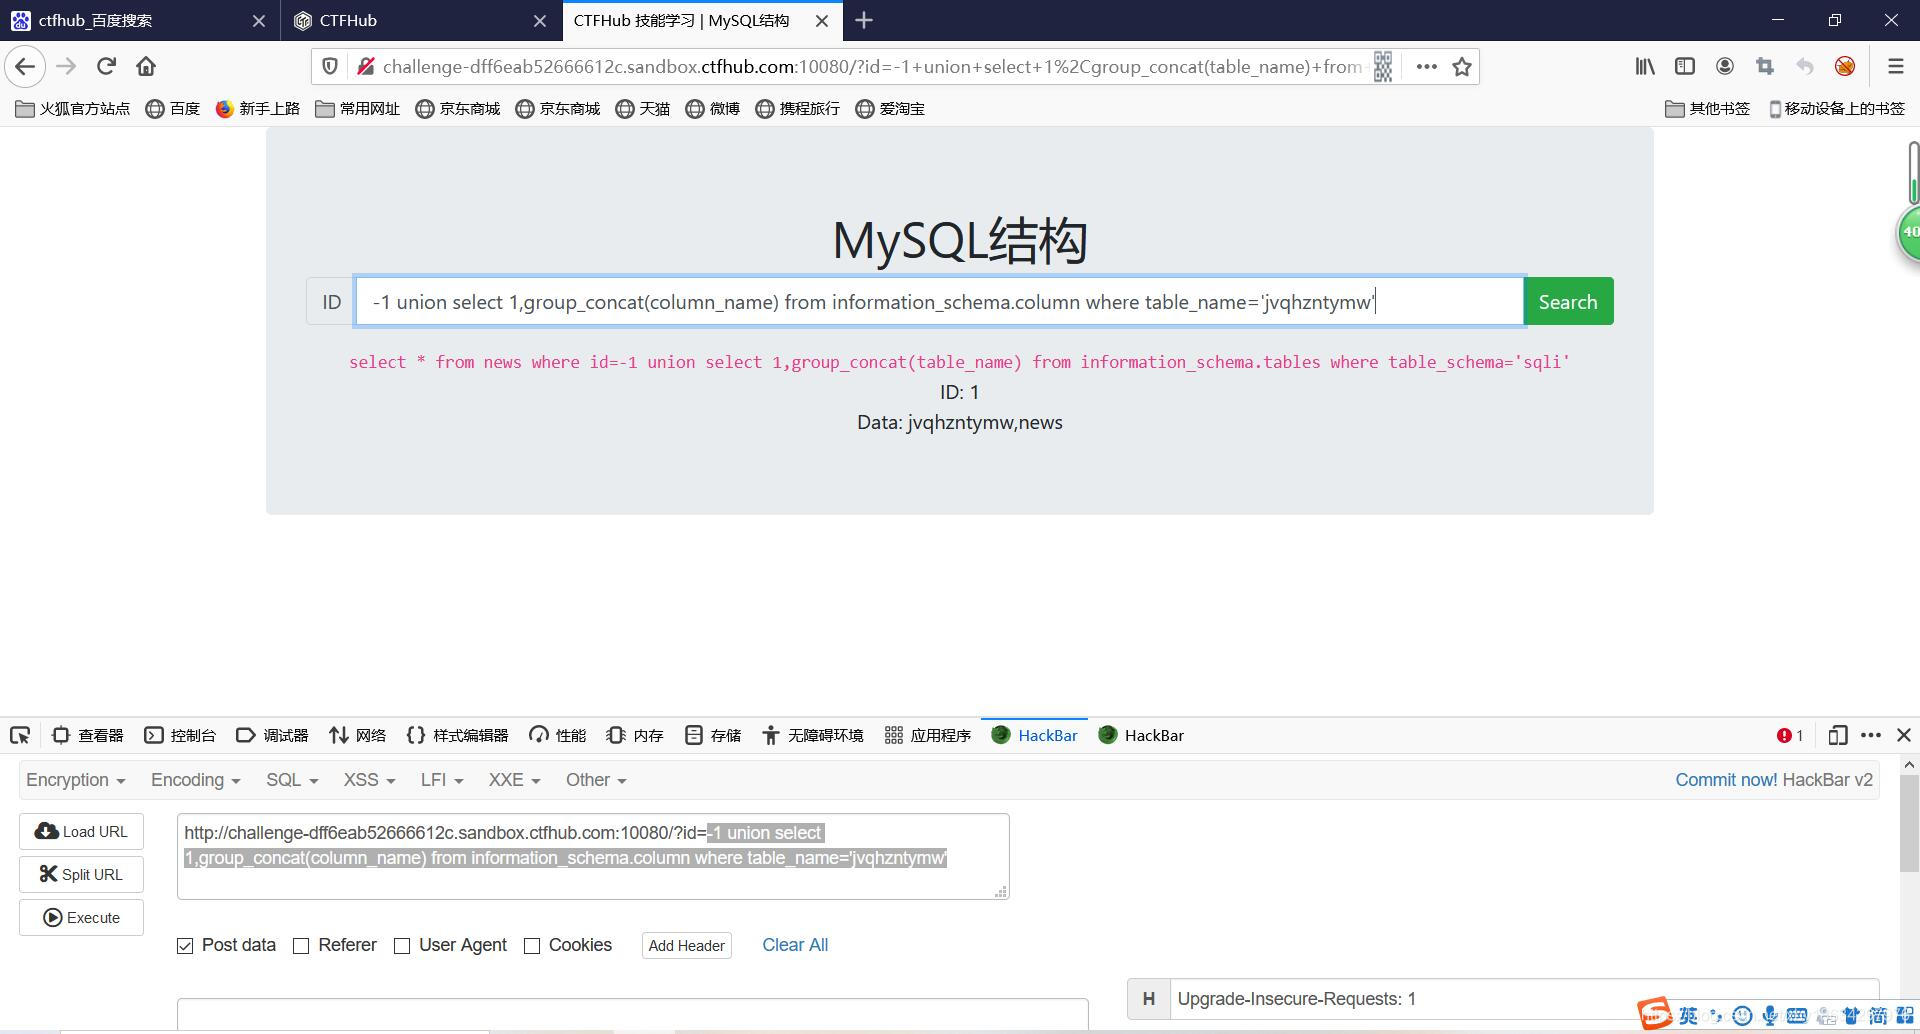1920x1034 pixels.
Task: Click the HackBar panel scrollbar
Action: pyautogui.click(x=1909, y=823)
